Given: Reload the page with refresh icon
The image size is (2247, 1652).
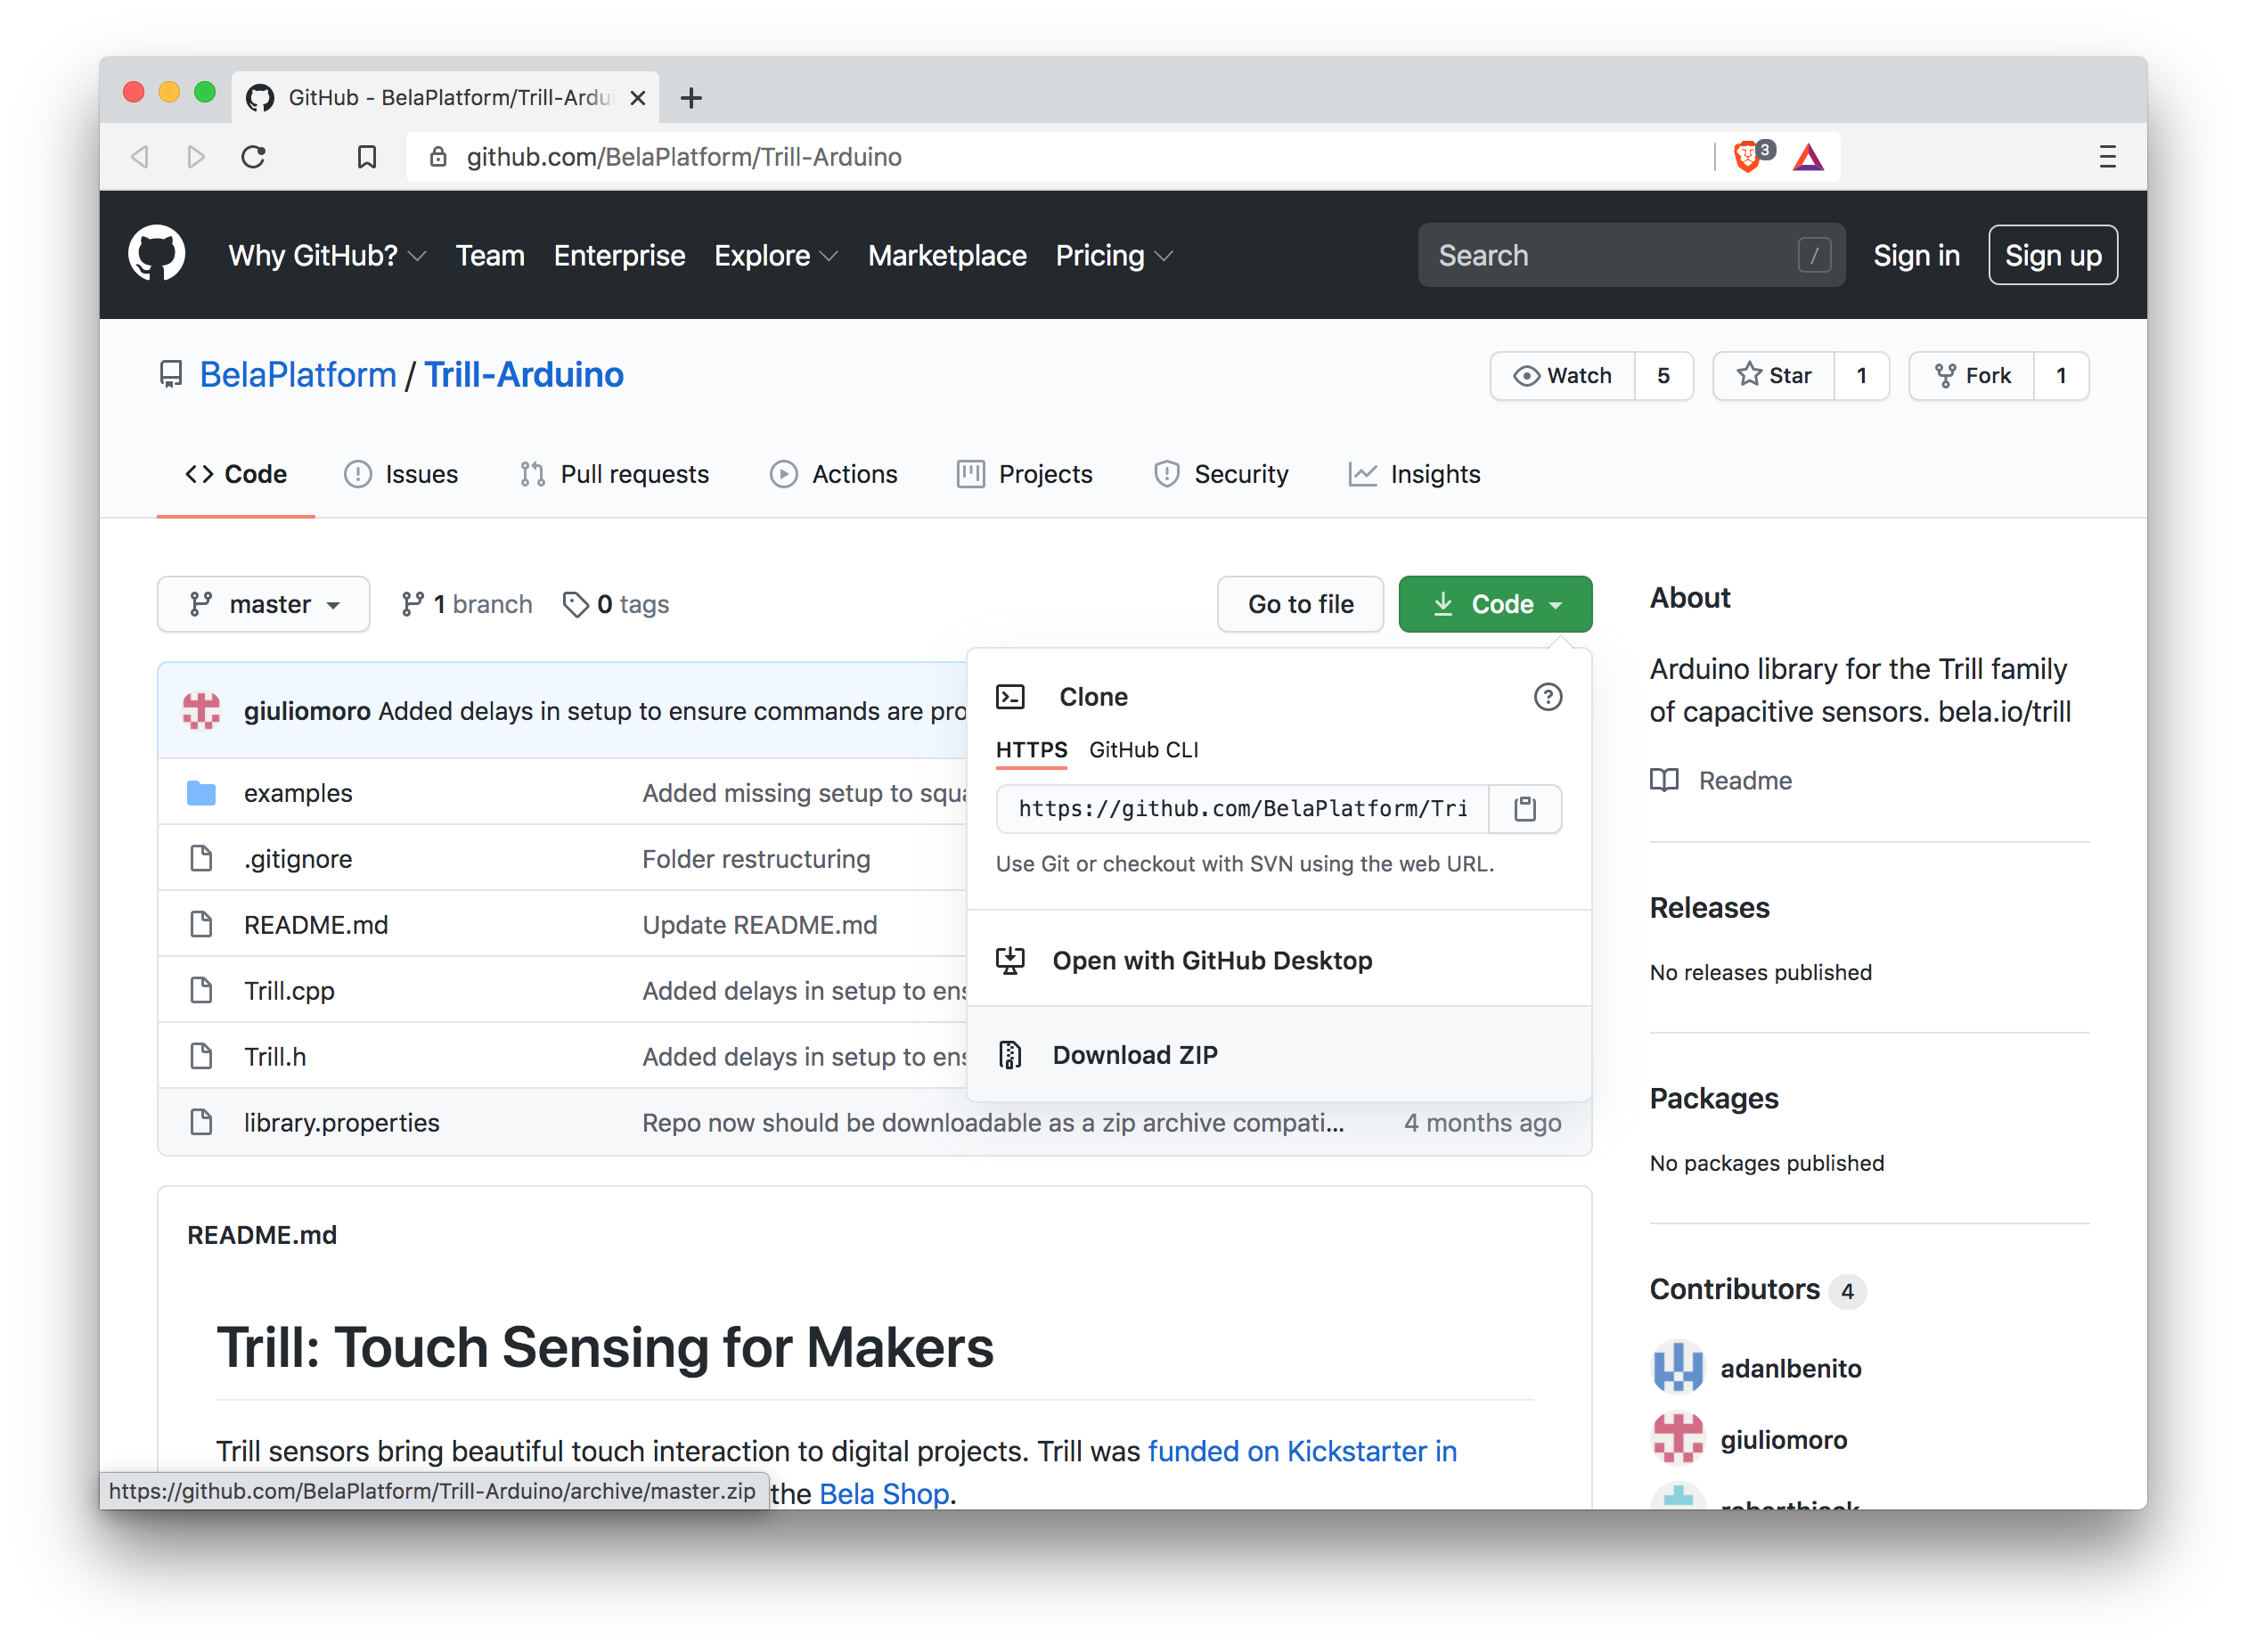Looking at the screenshot, I should [254, 157].
